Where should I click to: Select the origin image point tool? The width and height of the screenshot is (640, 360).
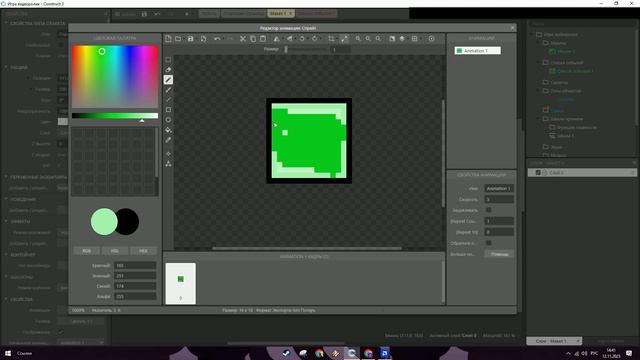(x=168, y=154)
